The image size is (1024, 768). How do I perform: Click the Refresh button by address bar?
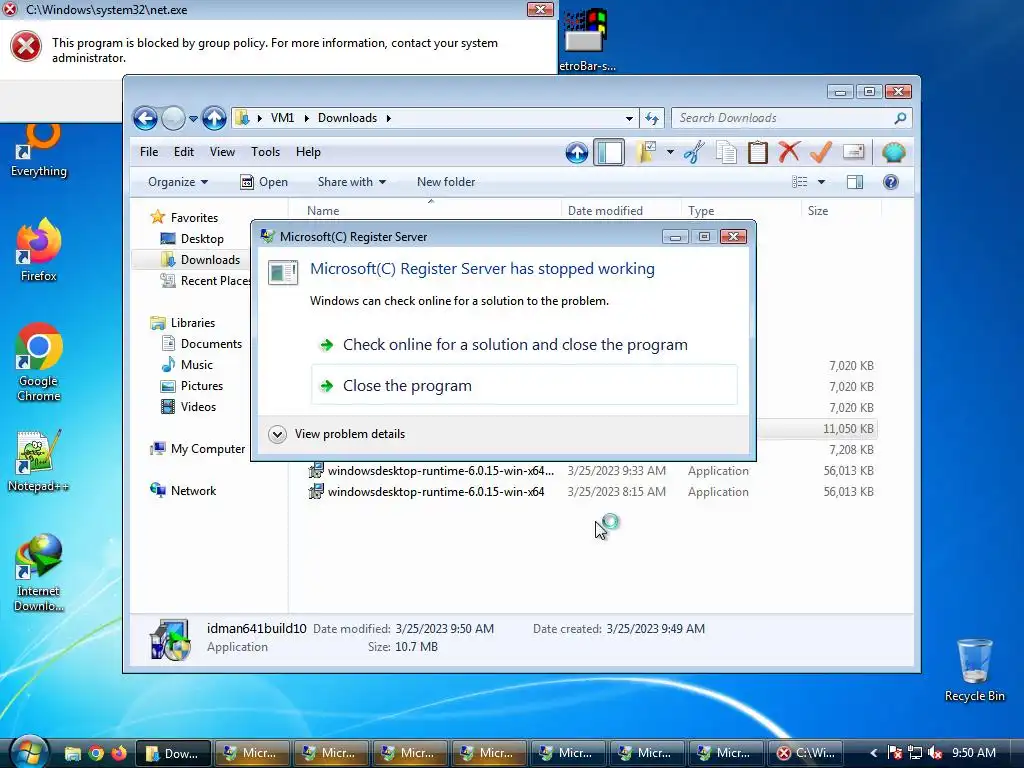point(652,118)
